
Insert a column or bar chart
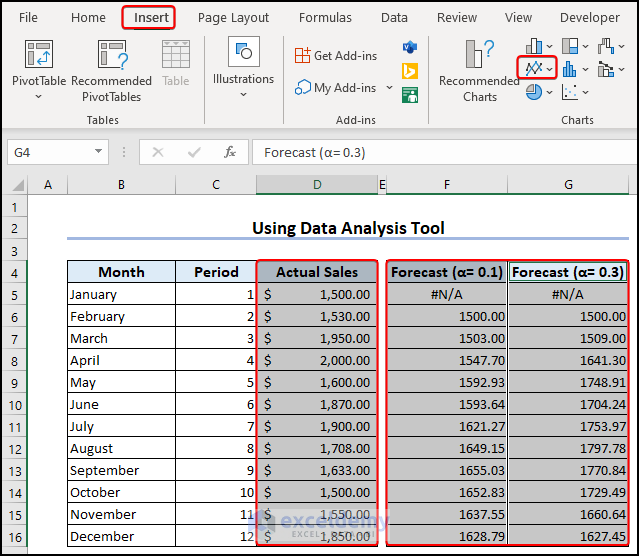pyautogui.click(x=535, y=45)
